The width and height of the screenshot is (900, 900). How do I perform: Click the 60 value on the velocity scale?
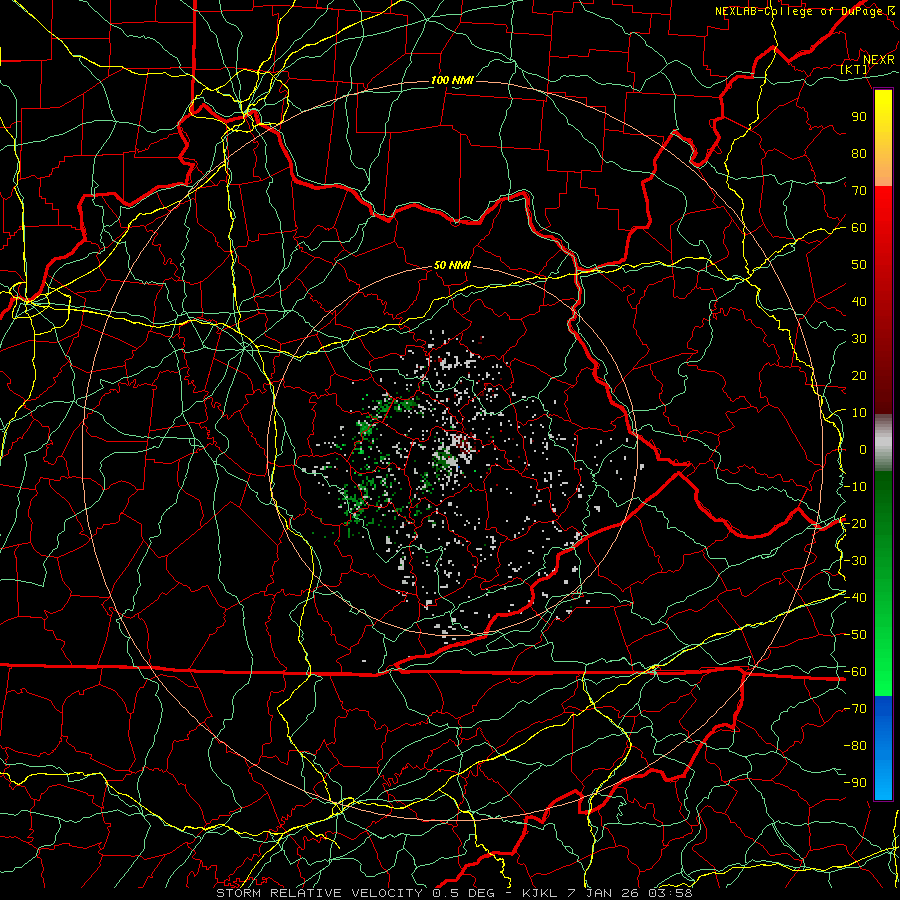coord(859,227)
